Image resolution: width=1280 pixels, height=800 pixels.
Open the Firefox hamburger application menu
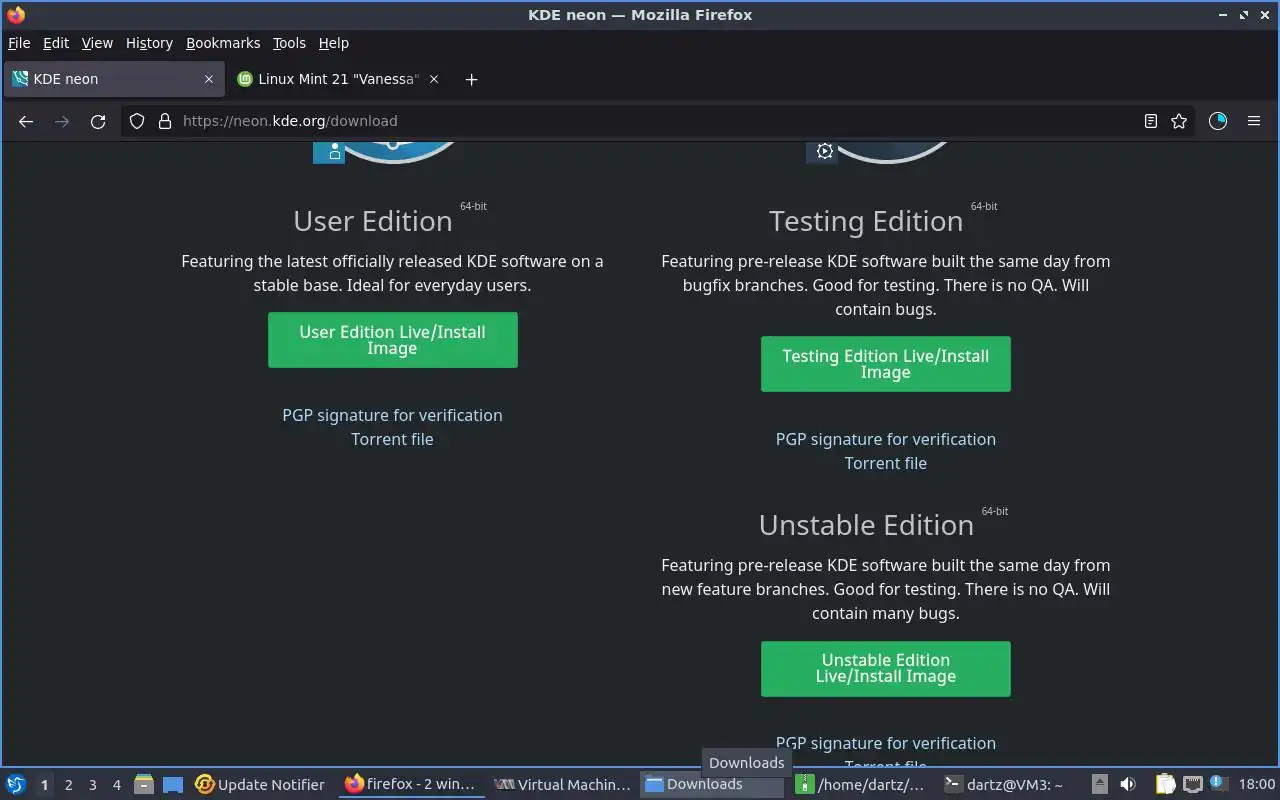pos(1254,121)
